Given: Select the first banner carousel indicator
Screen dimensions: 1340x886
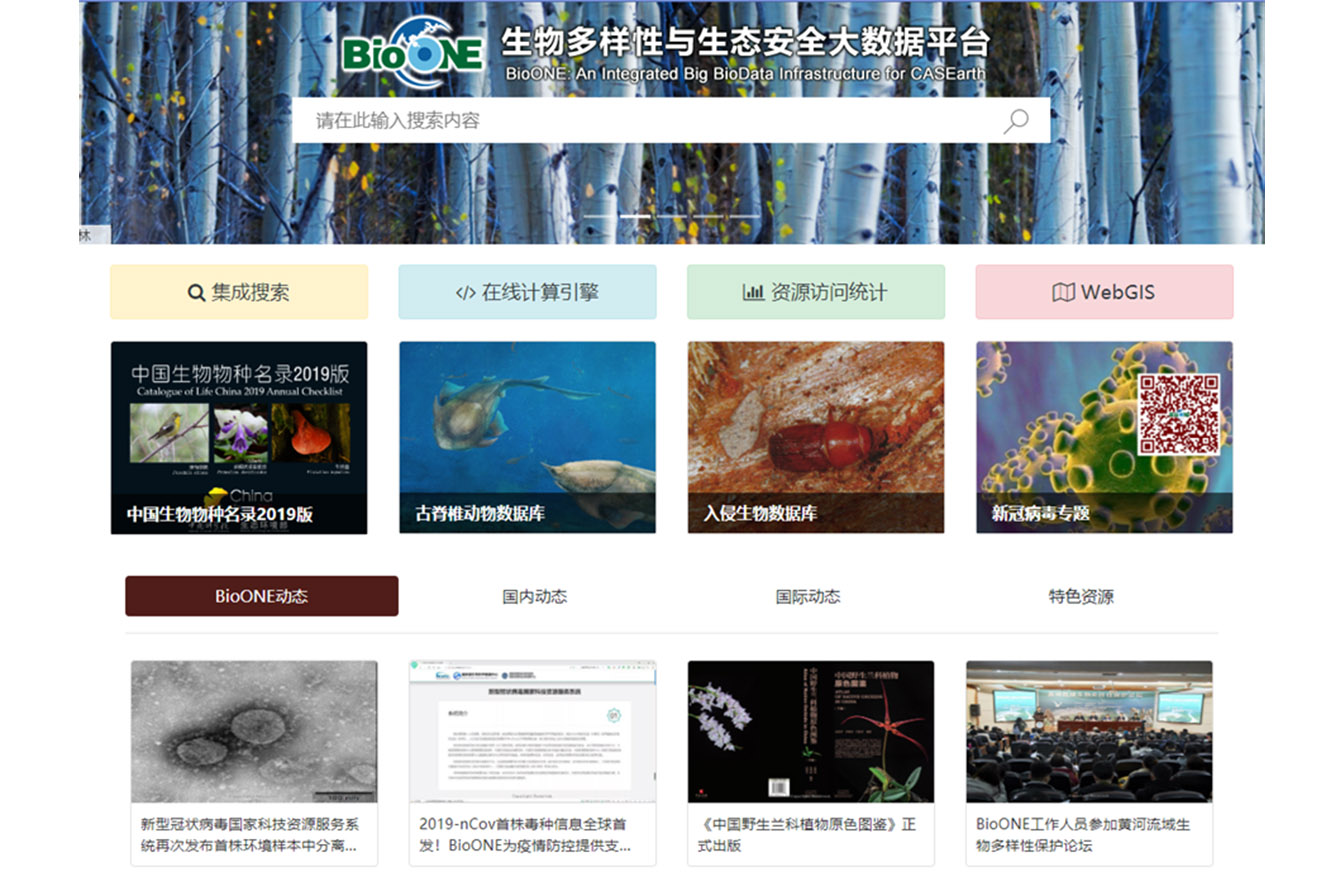Looking at the screenshot, I should point(599,217).
